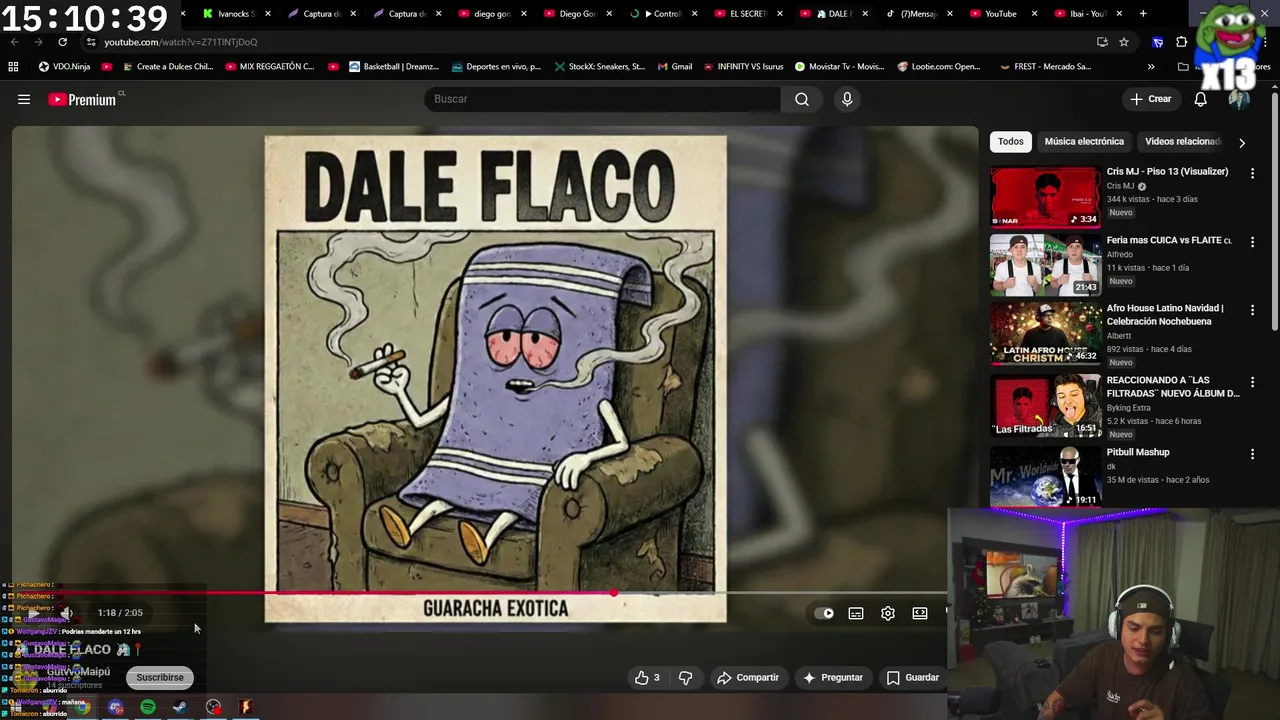This screenshot has height=720, width=1280.
Task: Go back with browser back arrow
Action: pyautogui.click(x=14, y=42)
